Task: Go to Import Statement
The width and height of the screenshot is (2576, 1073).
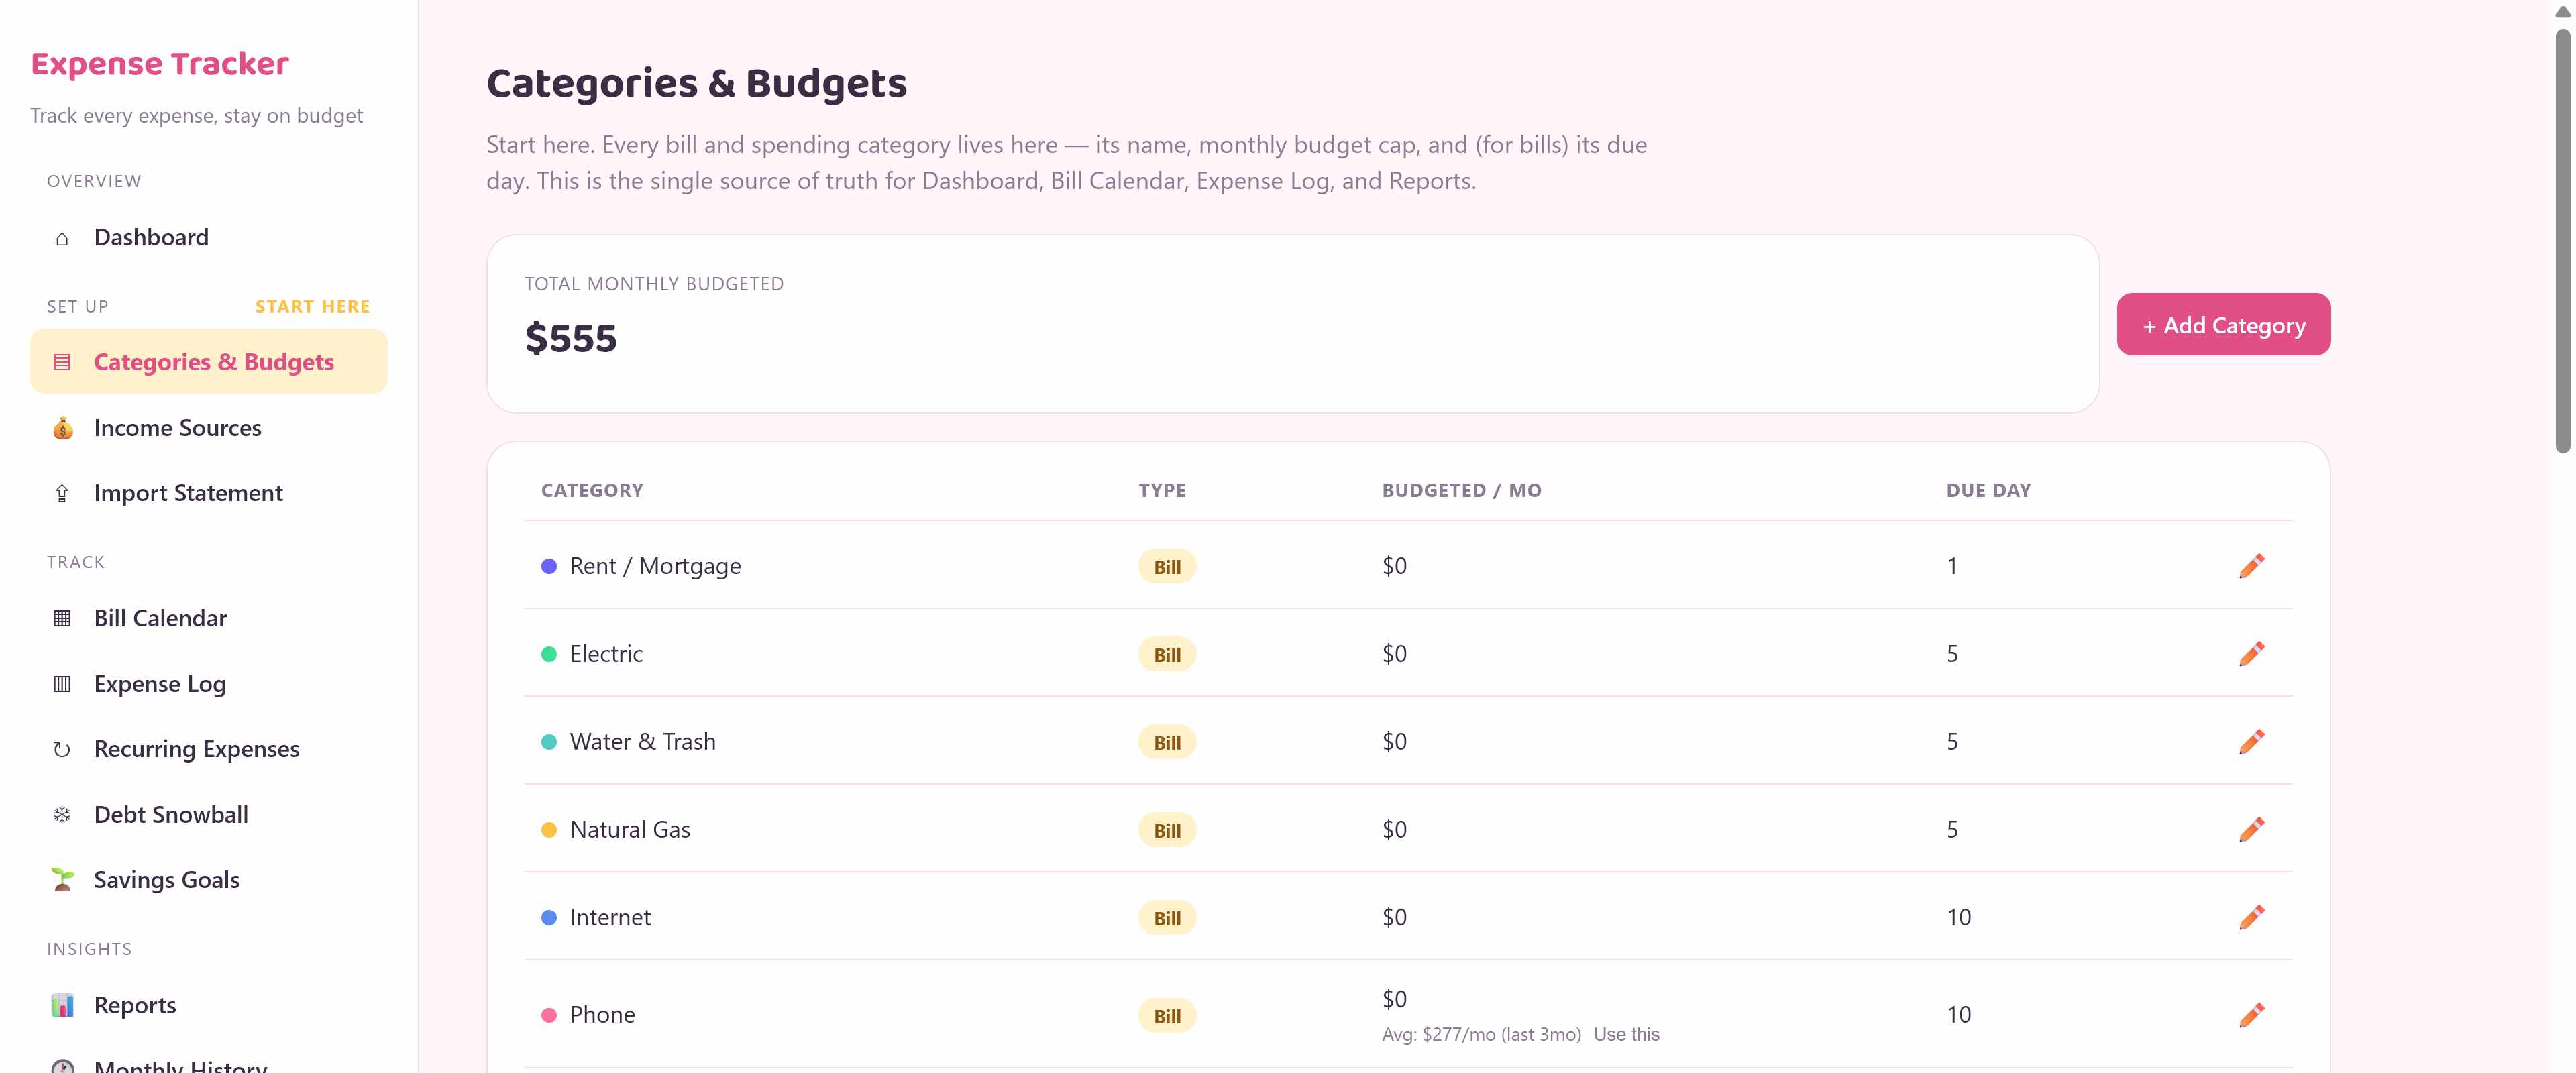Action: click(209, 493)
